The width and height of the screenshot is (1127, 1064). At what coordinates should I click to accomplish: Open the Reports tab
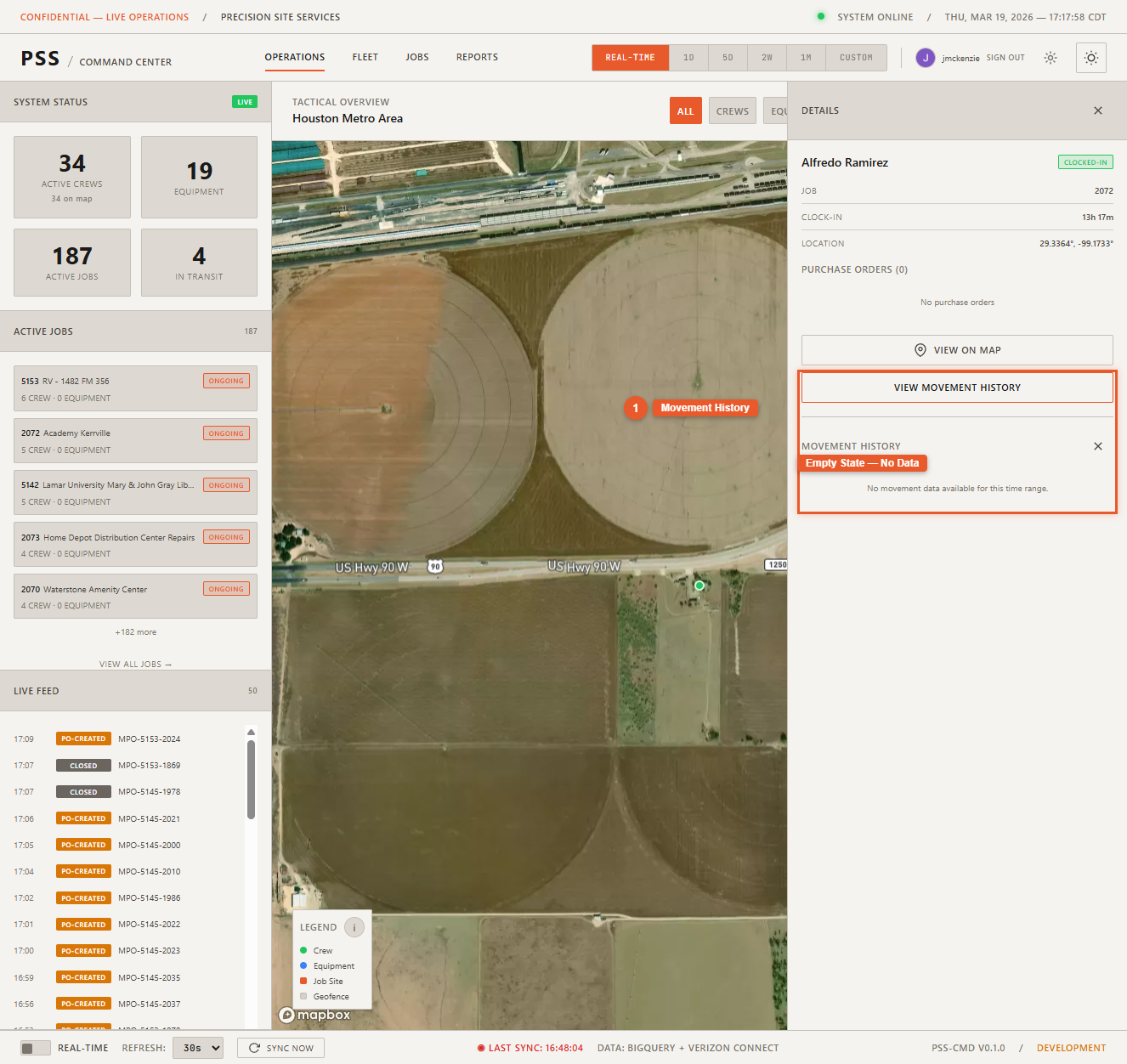pyautogui.click(x=476, y=58)
